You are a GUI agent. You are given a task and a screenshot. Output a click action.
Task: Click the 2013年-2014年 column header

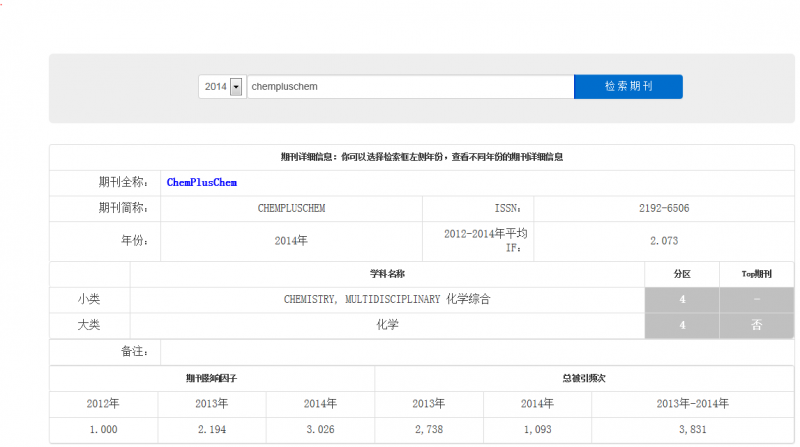click(692, 404)
